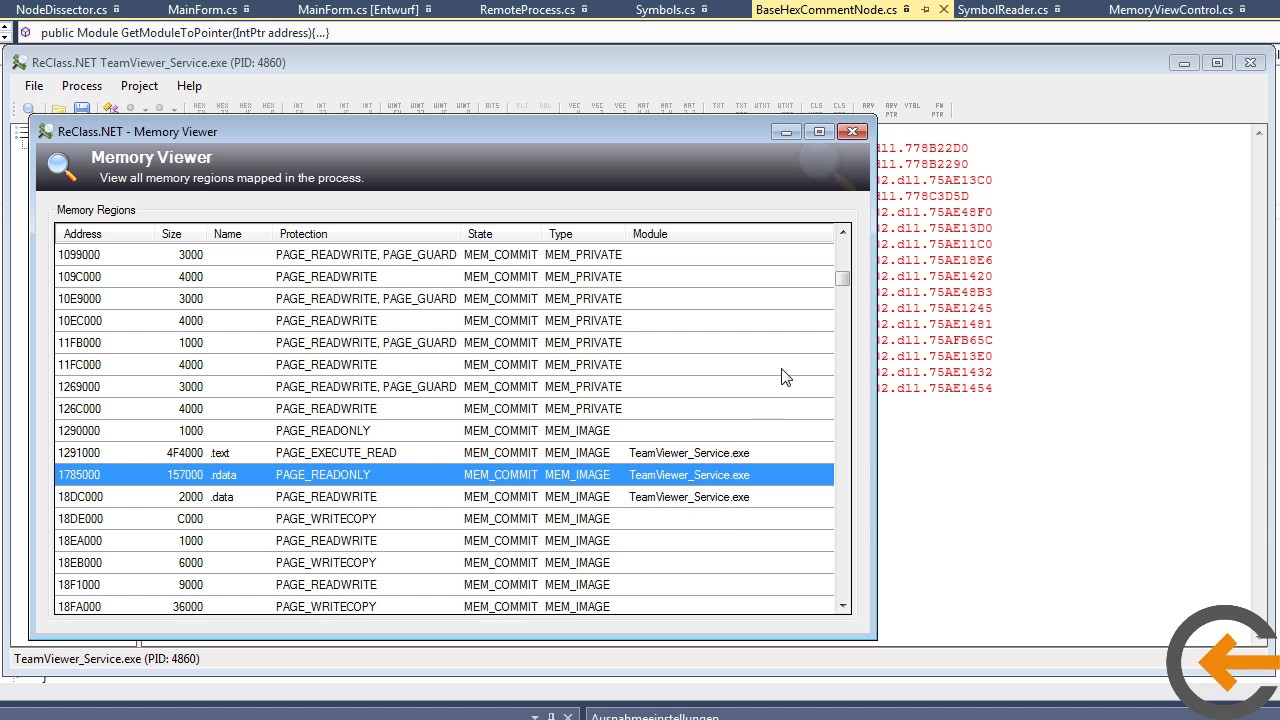
Task: Select the memory region row 18EB000
Action: [444, 563]
